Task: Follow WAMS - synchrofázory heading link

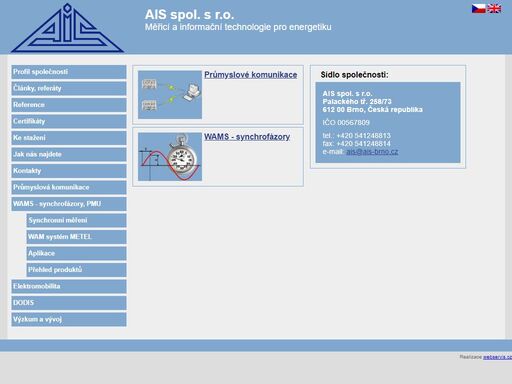Action: 247,137
